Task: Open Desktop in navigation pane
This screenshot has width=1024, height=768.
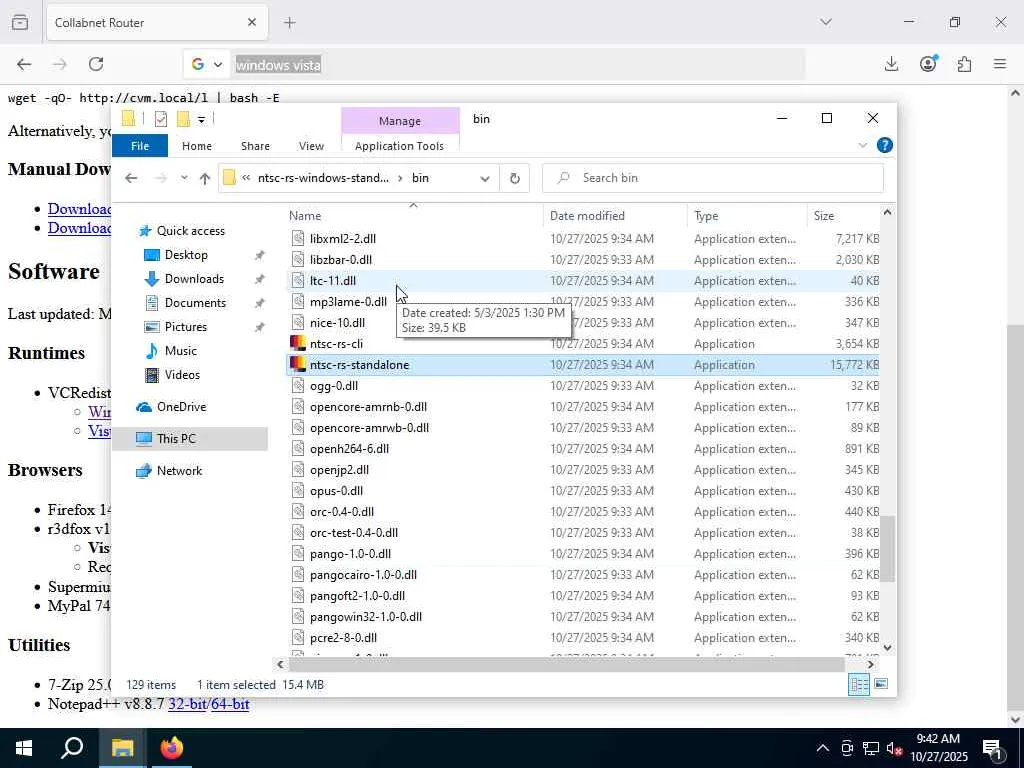Action: point(185,255)
